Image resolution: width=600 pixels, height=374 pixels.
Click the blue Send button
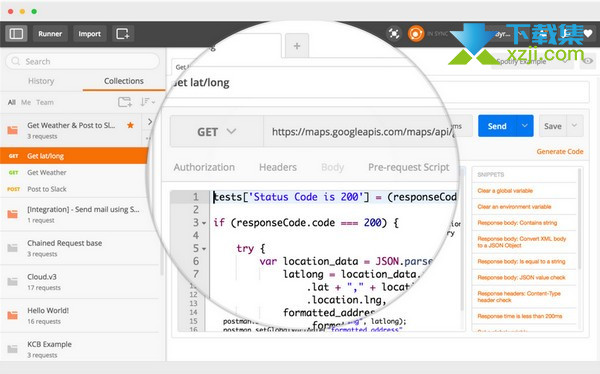pyautogui.click(x=497, y=126)
